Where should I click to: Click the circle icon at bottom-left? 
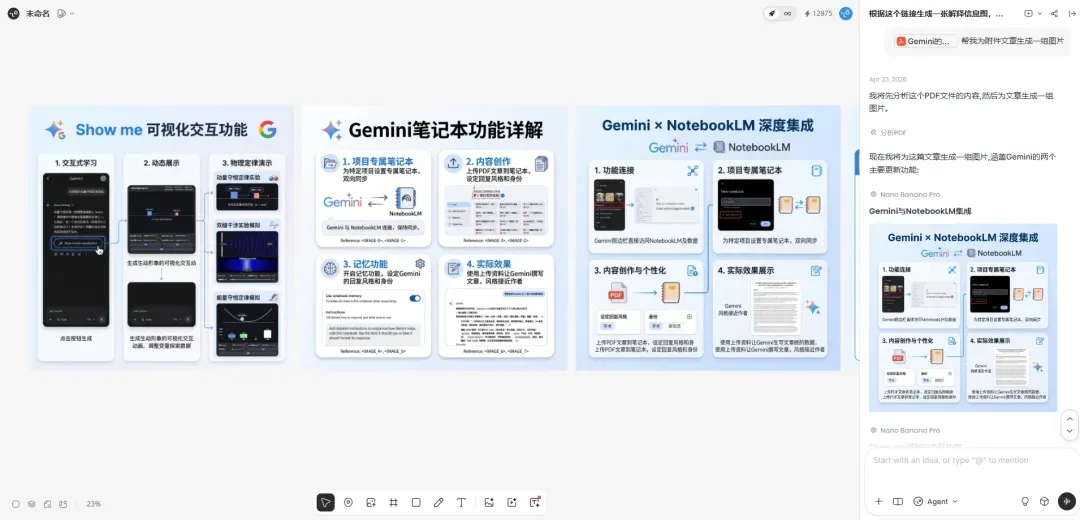tap(16, 504)
